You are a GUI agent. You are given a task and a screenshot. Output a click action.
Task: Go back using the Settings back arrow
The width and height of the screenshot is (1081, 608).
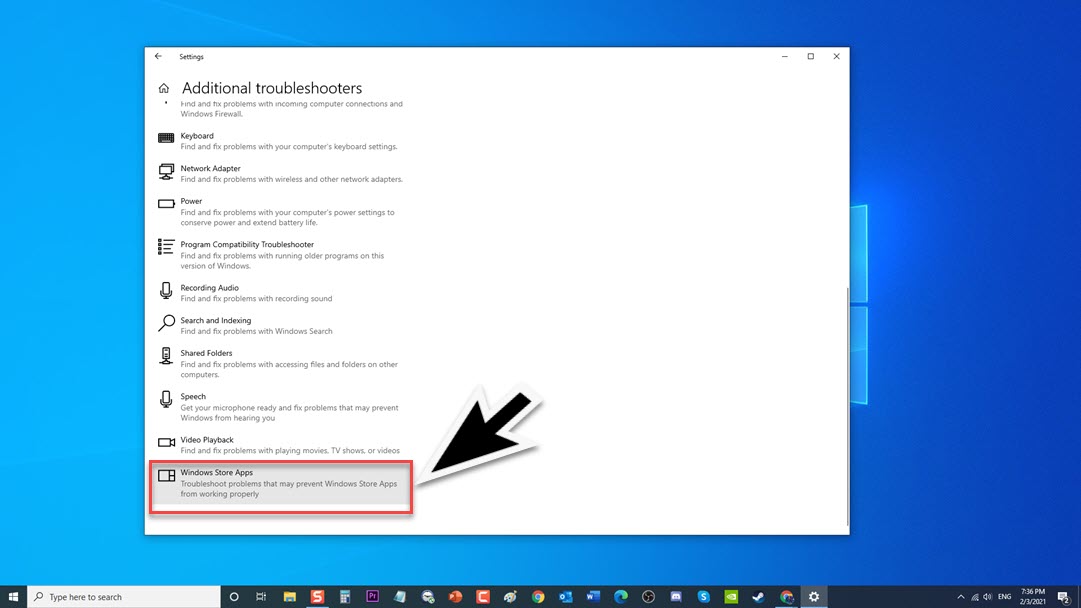[159, 57]
